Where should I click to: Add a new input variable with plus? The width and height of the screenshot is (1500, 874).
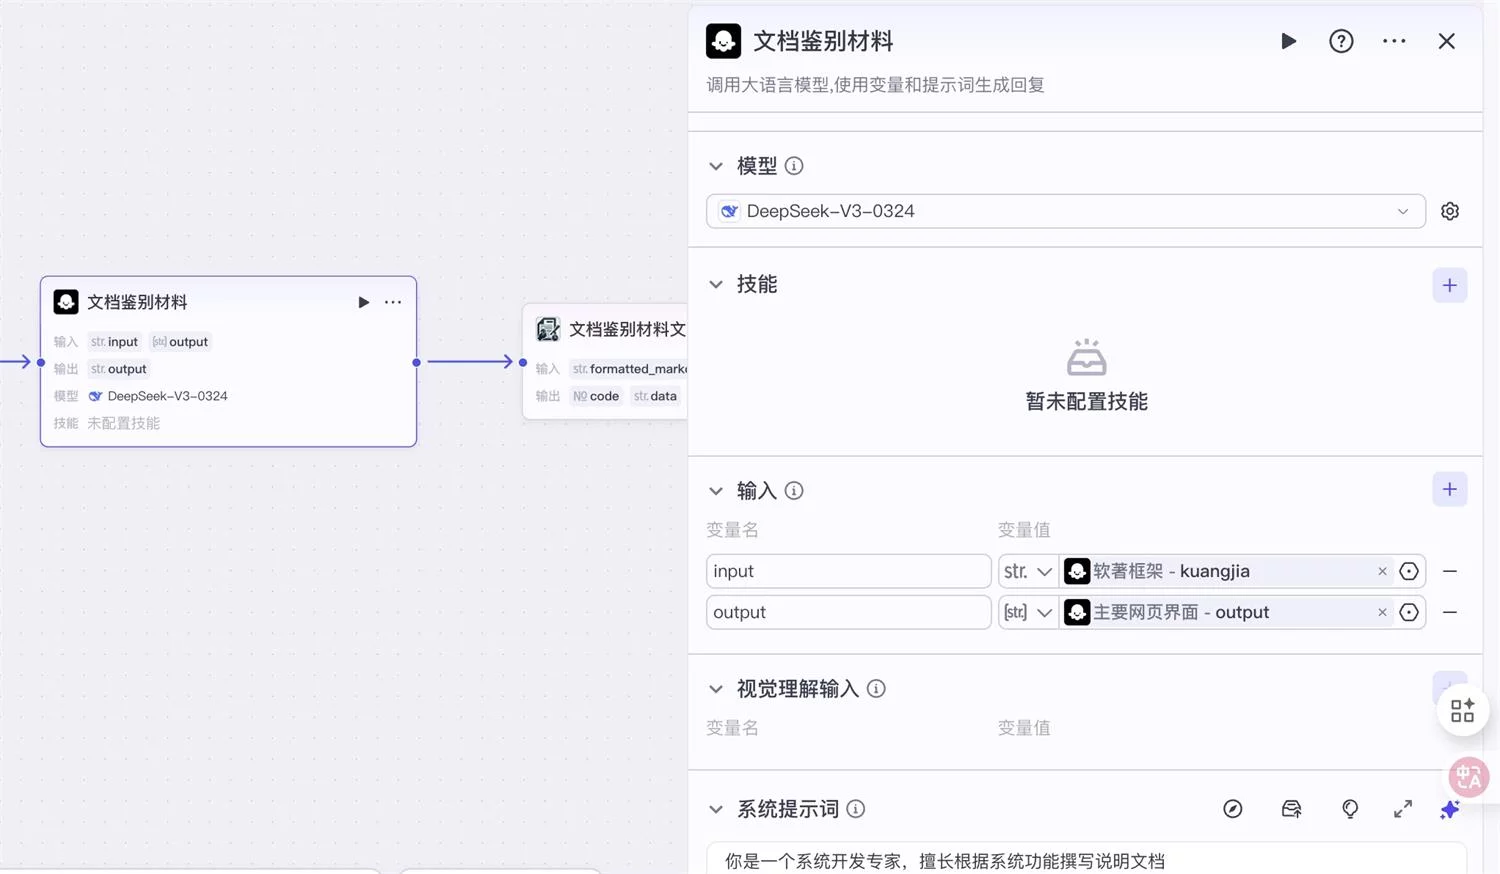(x=1449, y=489)
